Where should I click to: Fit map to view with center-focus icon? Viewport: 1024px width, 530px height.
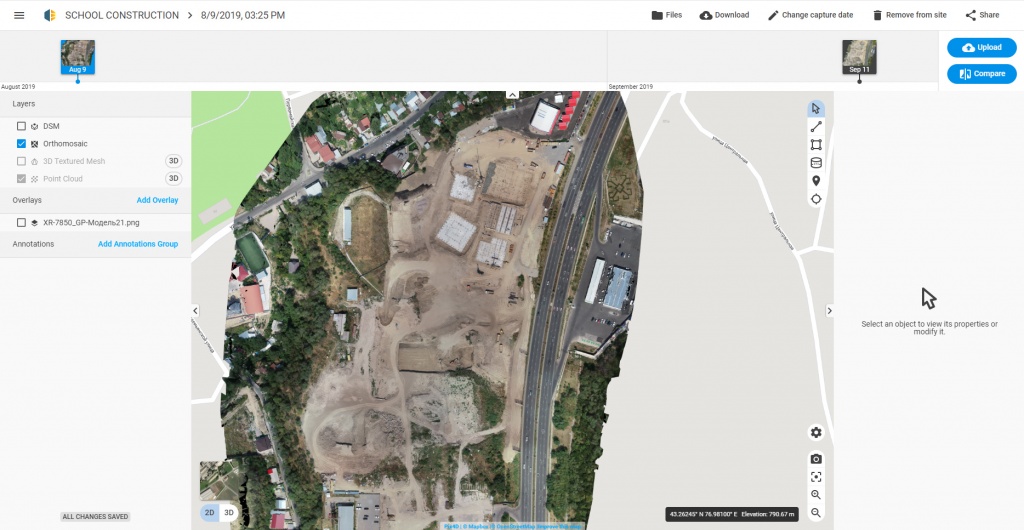tap(816, 477)
